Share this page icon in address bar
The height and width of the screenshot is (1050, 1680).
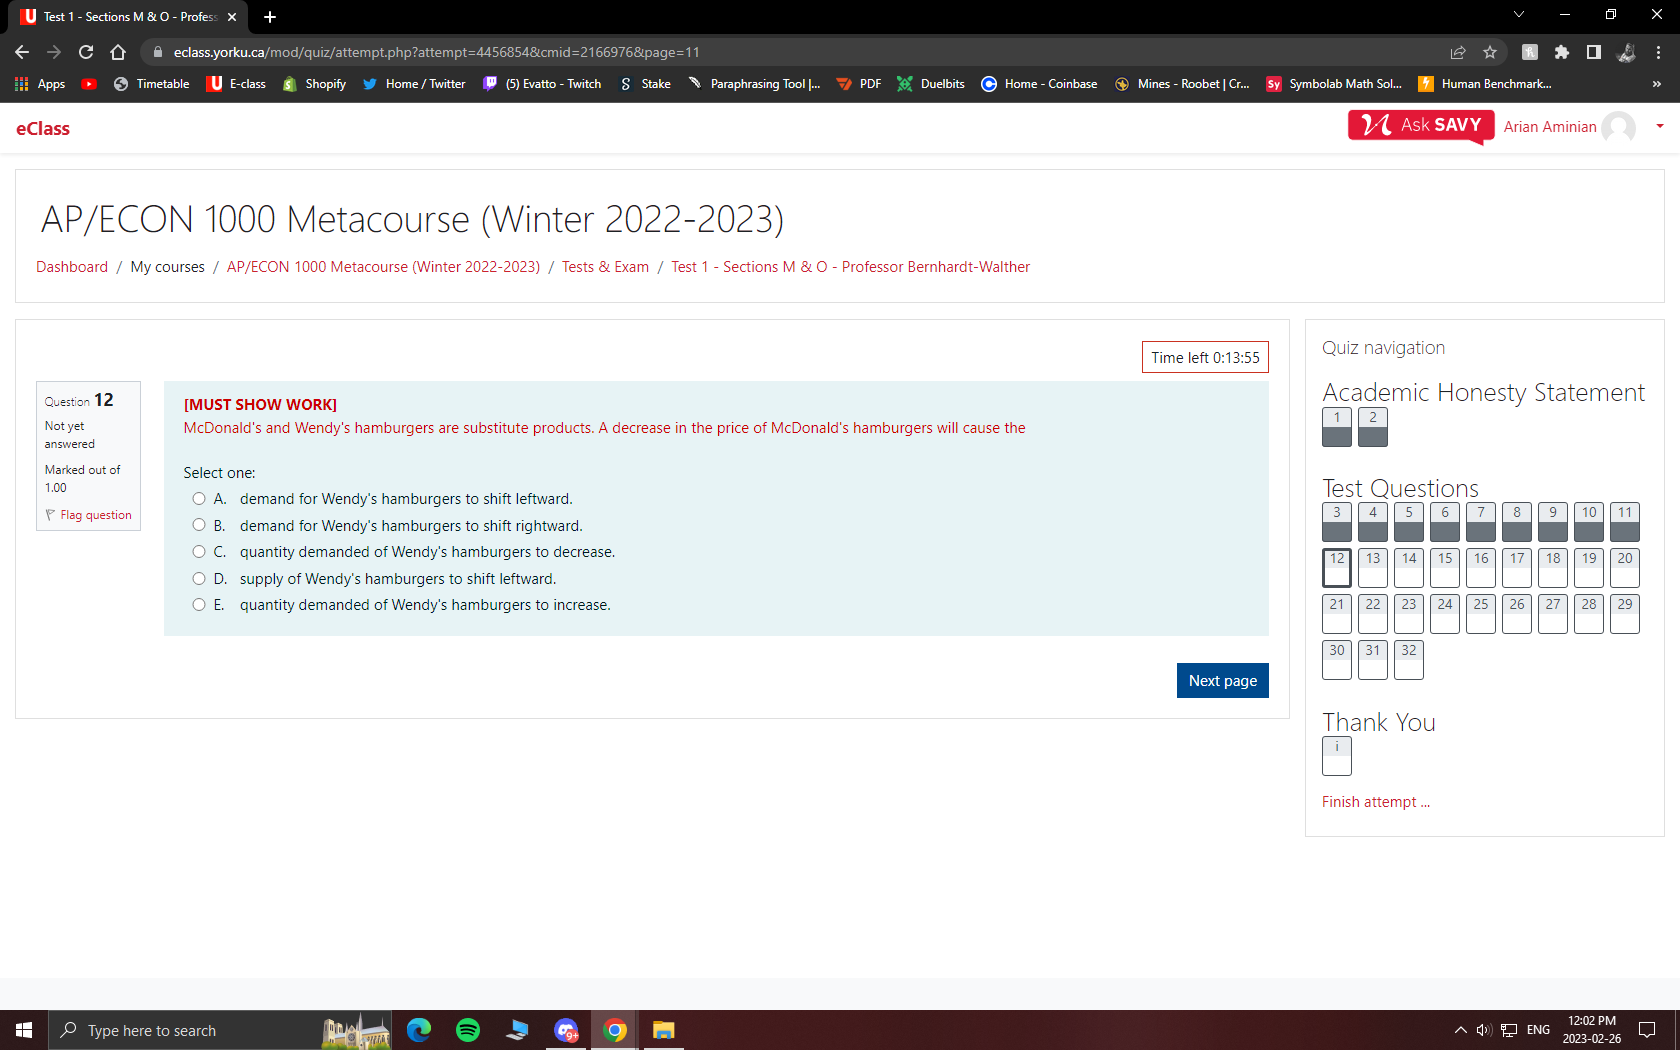1458,52
